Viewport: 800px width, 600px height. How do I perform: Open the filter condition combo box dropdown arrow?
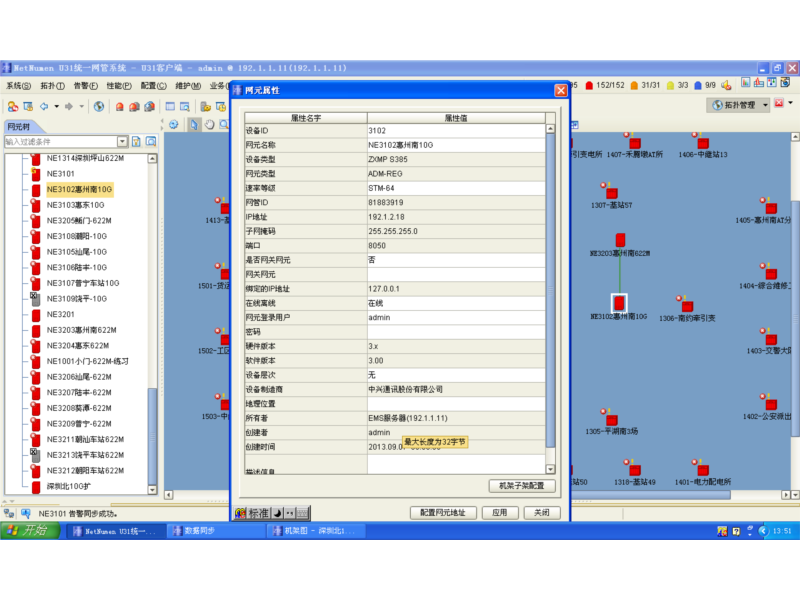click(123, 142)
